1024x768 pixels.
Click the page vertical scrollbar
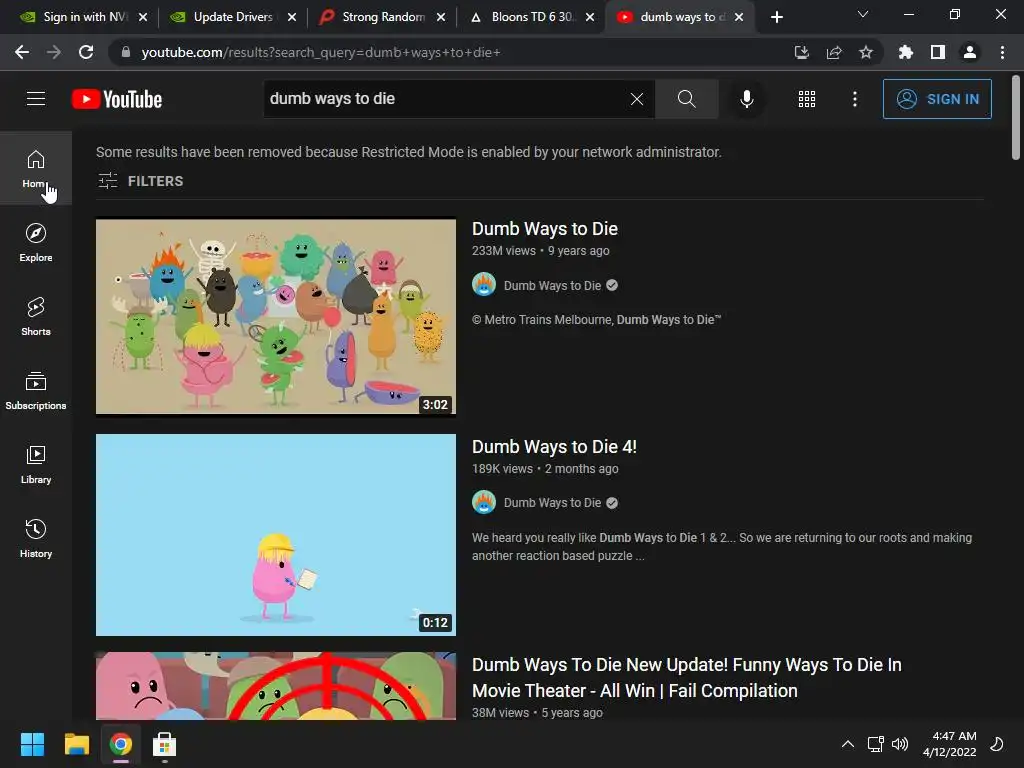1016,118
